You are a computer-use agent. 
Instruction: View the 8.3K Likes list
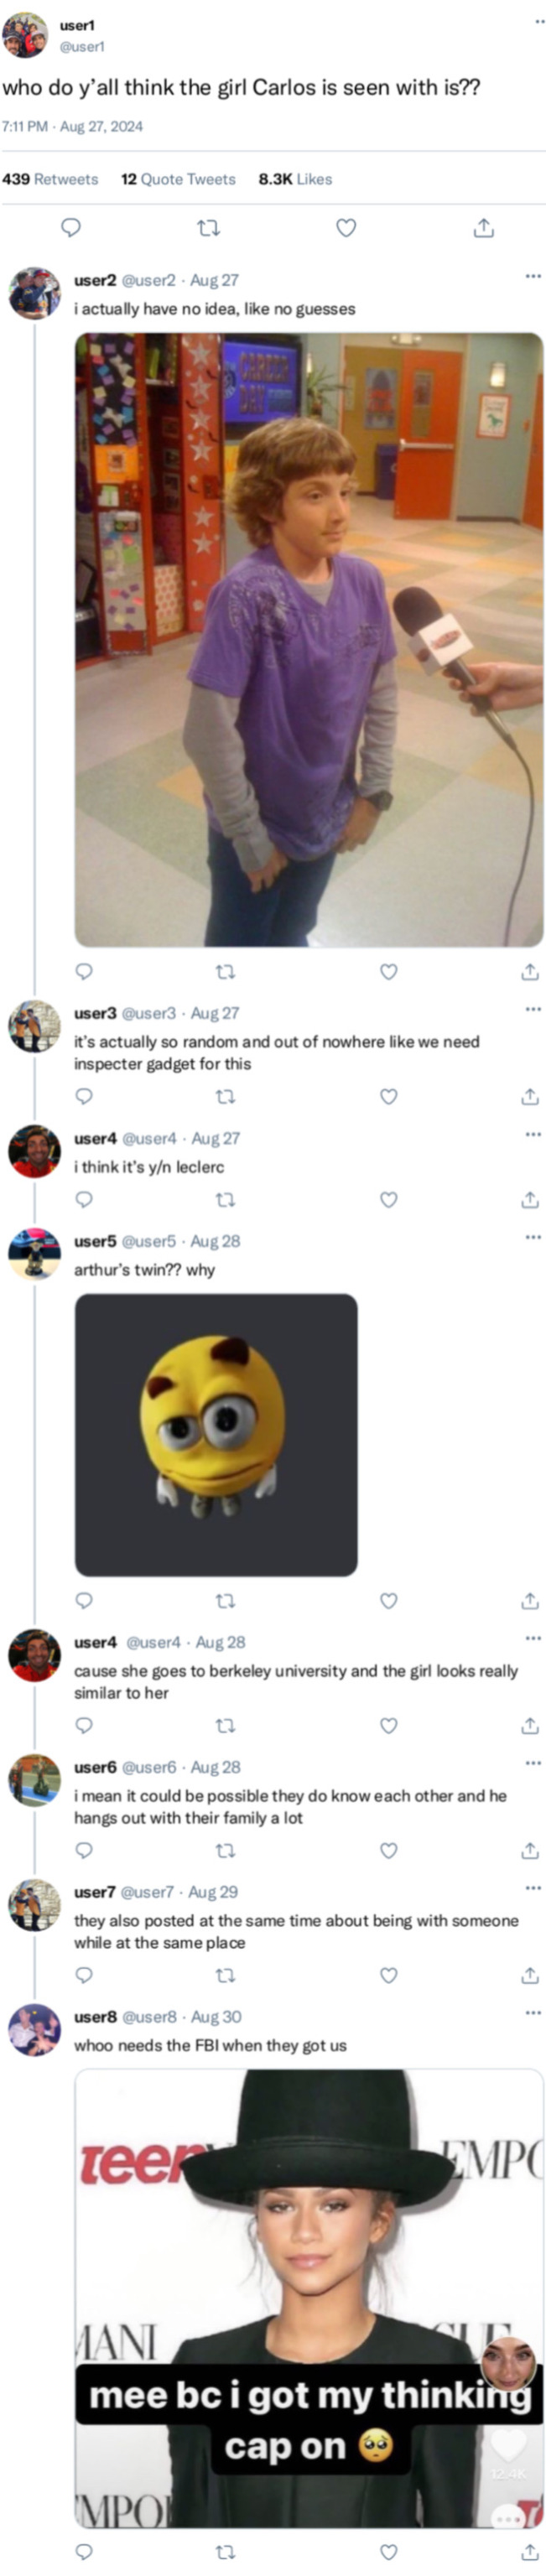(295, 179)
